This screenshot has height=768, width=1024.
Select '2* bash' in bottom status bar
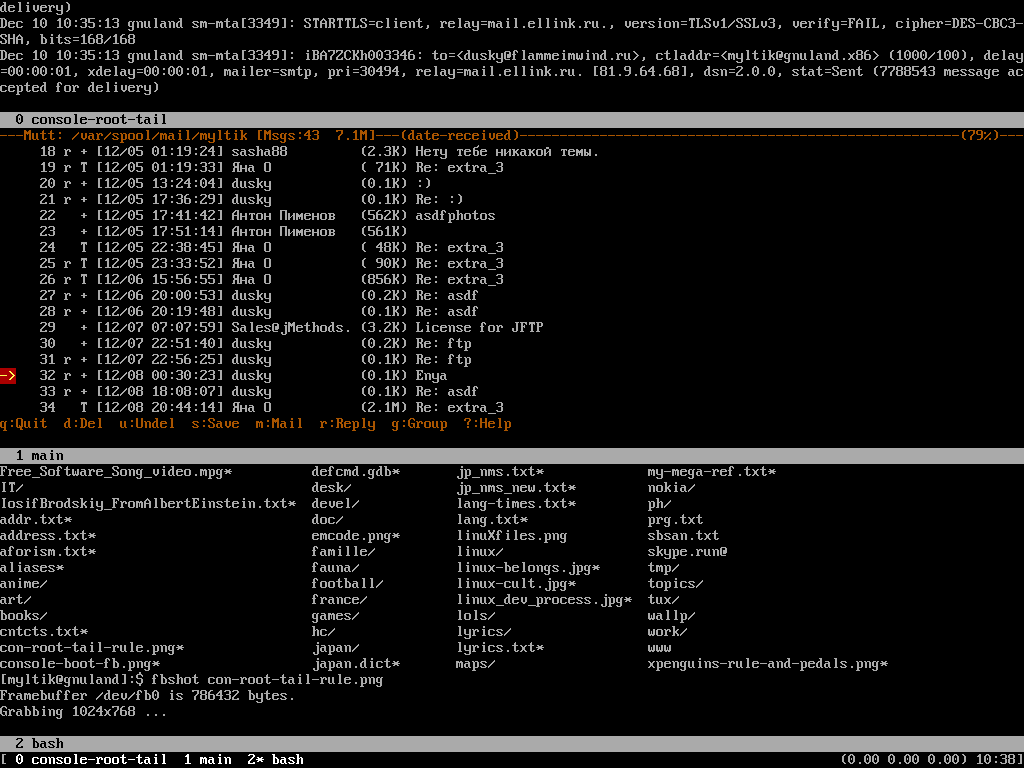tap(275, 760)
